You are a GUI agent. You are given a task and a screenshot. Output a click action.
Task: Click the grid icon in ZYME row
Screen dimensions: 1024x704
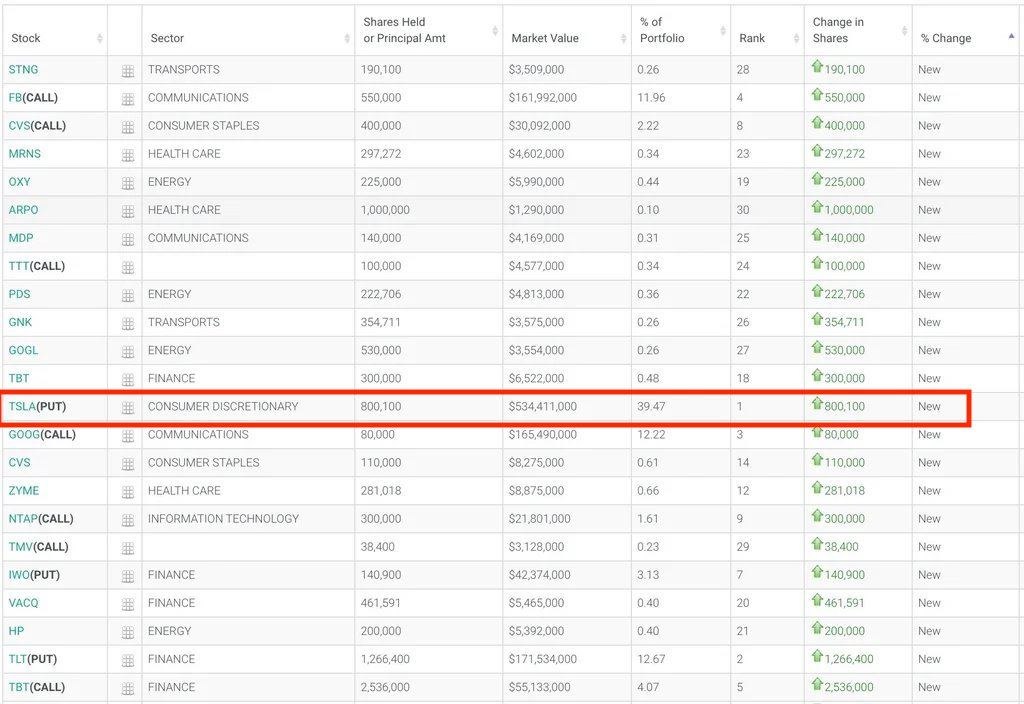point(128,492)
